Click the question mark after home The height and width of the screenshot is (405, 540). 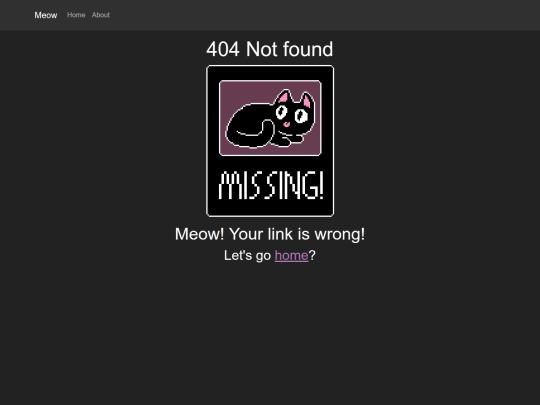click(x=312, y=256)
